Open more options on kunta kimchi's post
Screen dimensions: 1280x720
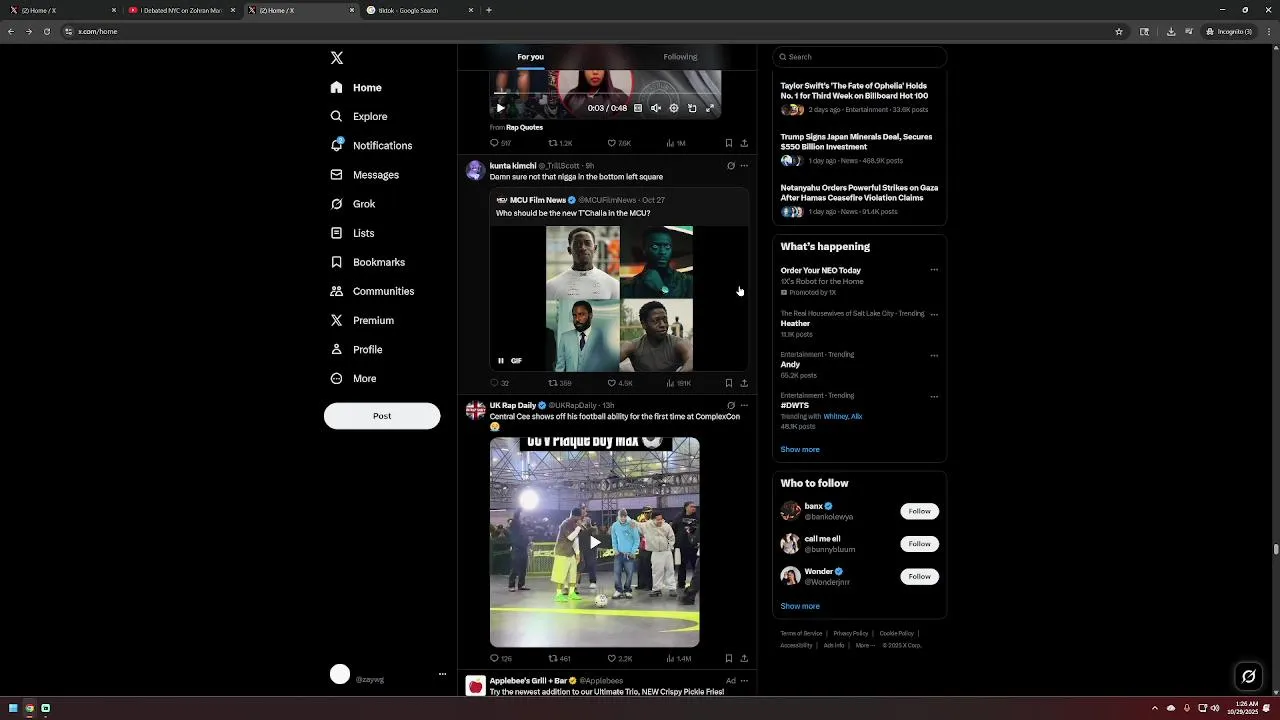744,166
